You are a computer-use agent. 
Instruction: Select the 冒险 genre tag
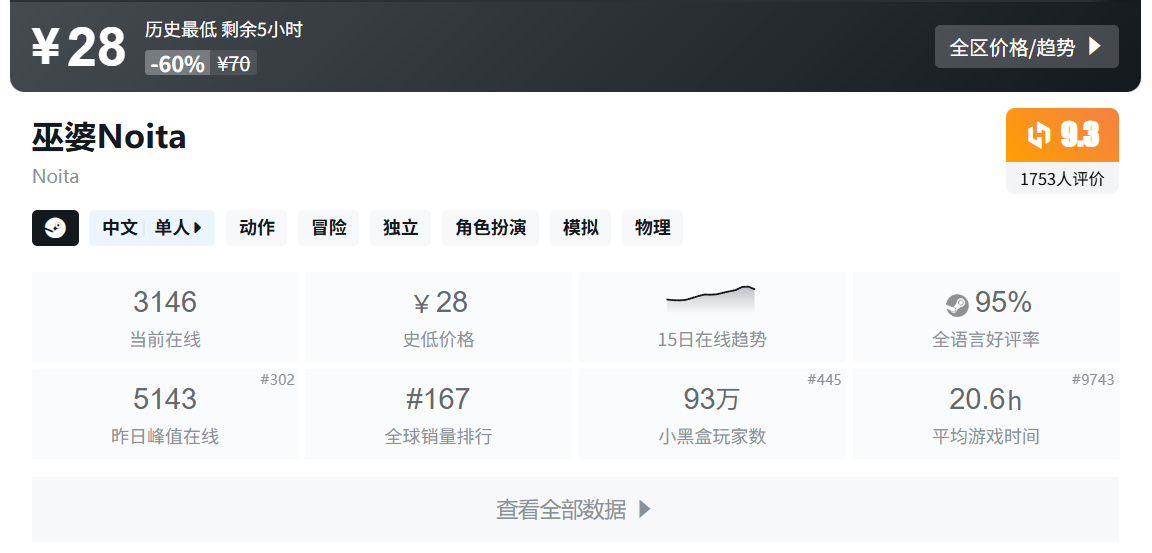328,228
